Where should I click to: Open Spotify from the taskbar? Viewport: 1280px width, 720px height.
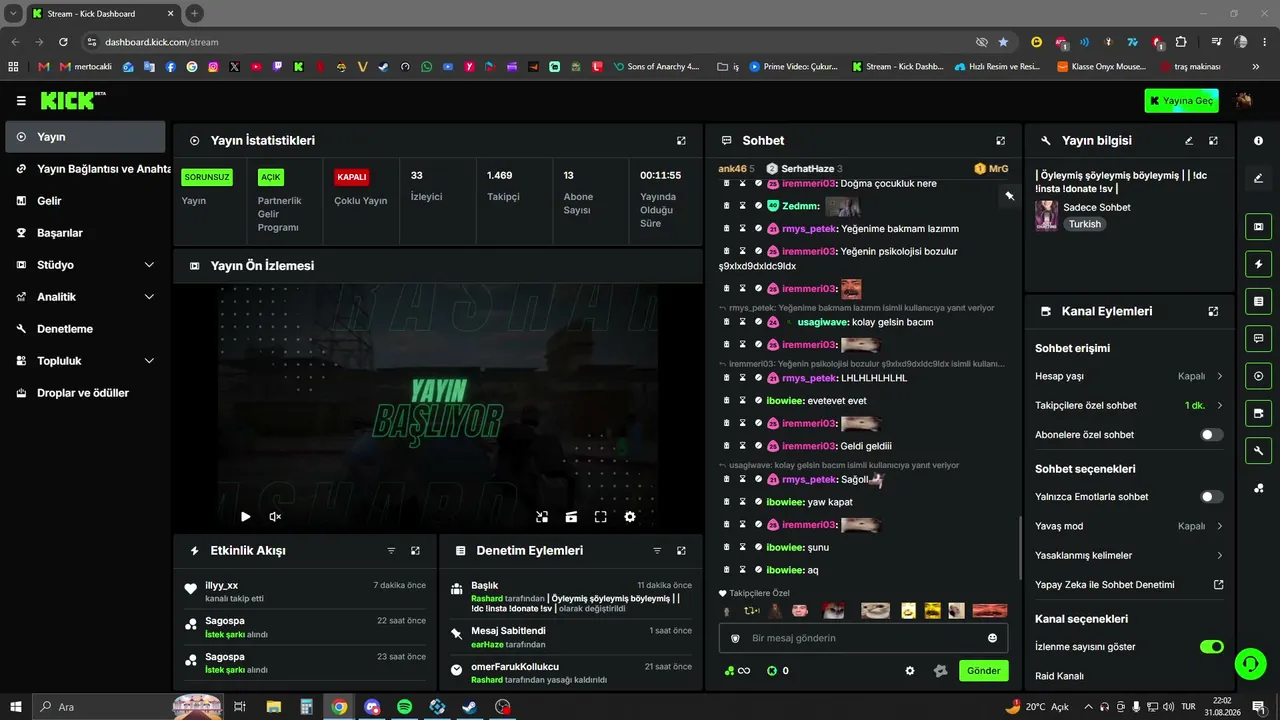405,707
